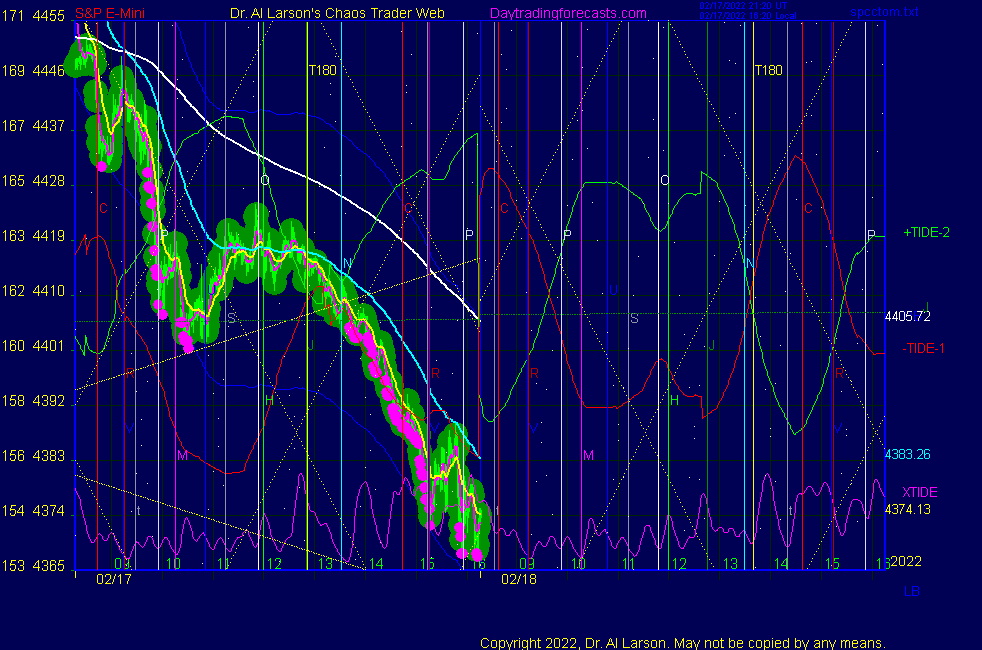Click the '02/17/2022 21:20 UT' timestamp
This screenshot has width=982, height=650.
[743, 6]
